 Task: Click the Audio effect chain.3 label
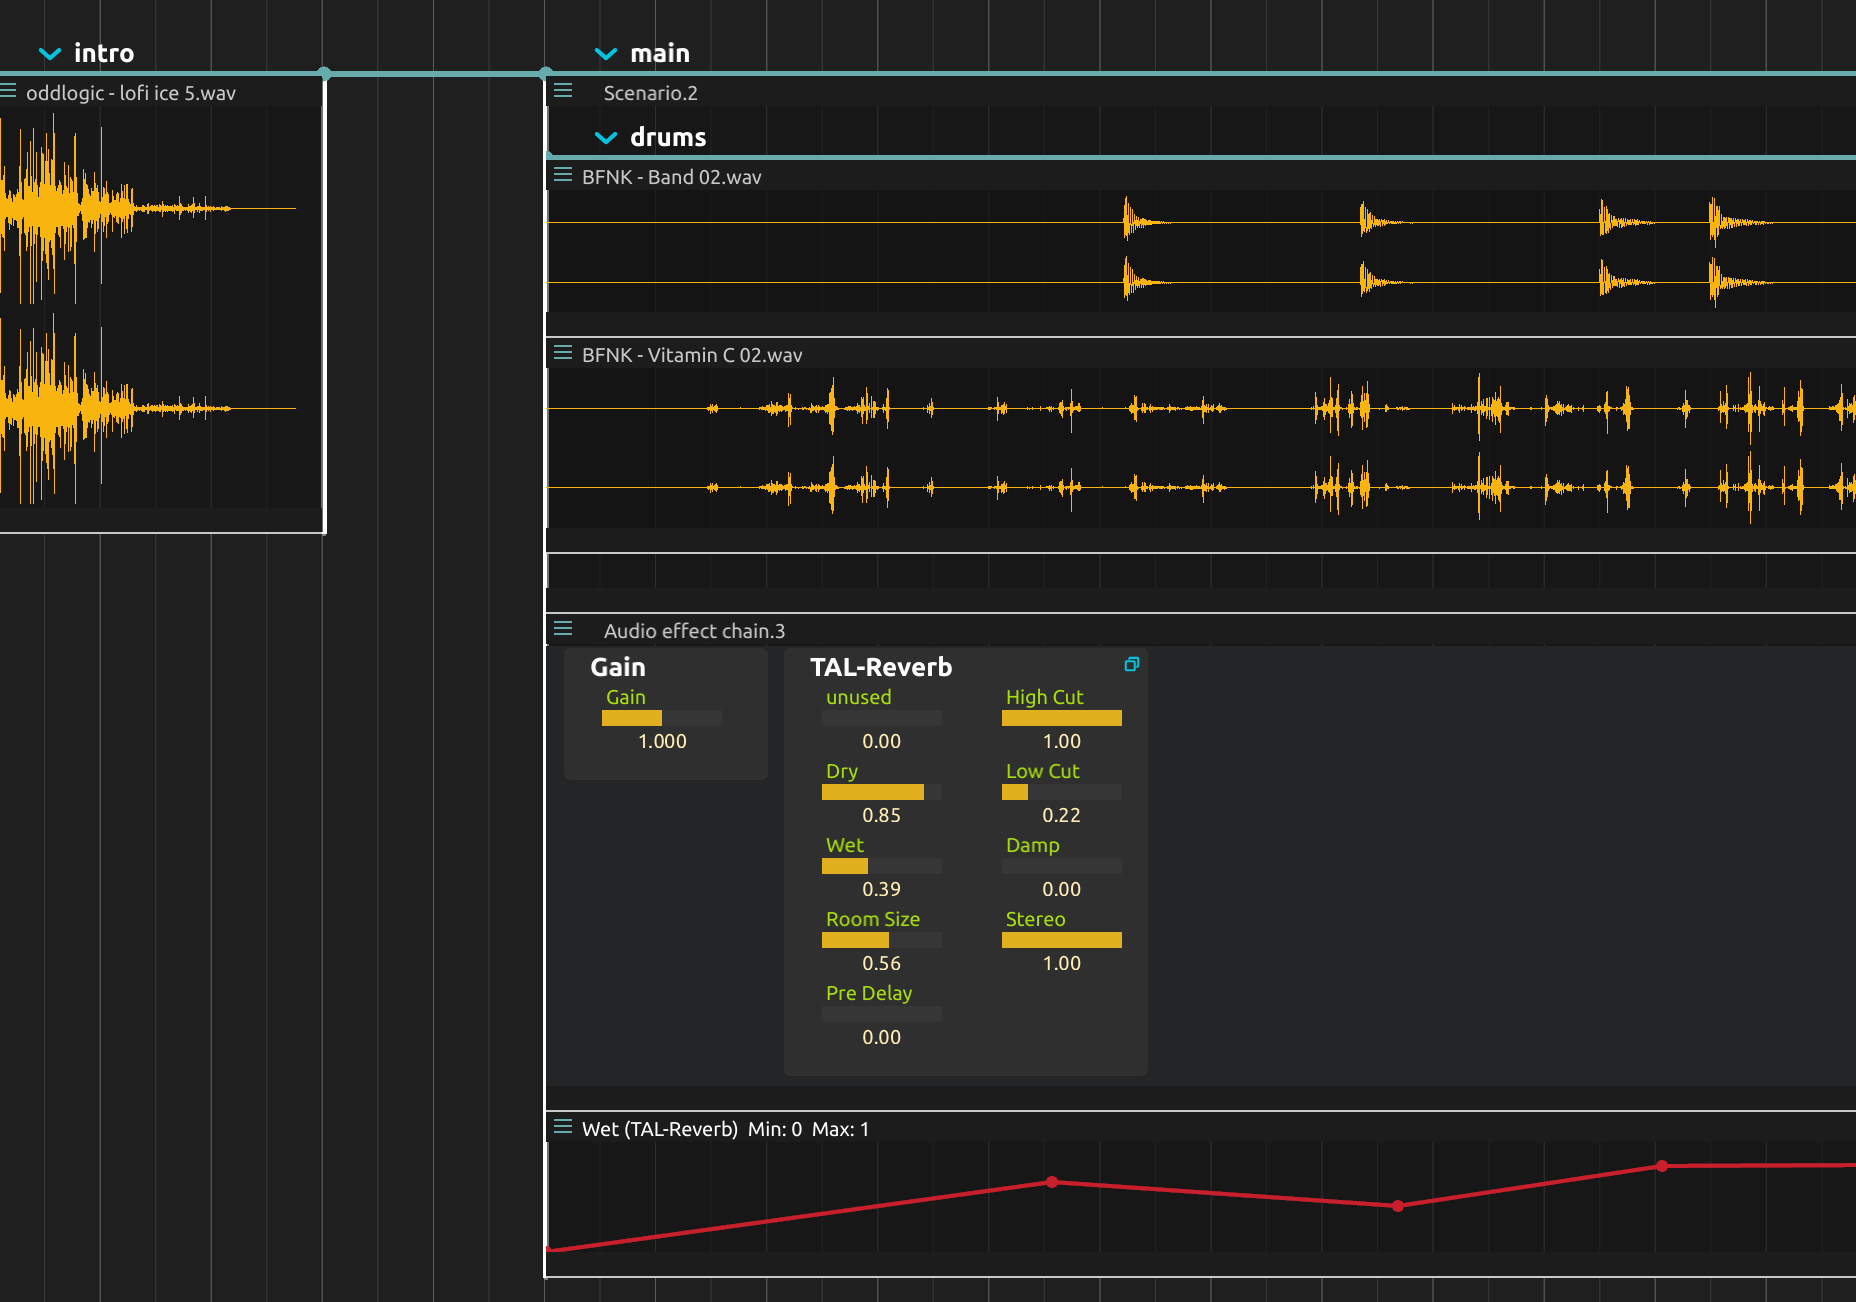(695, 631)
